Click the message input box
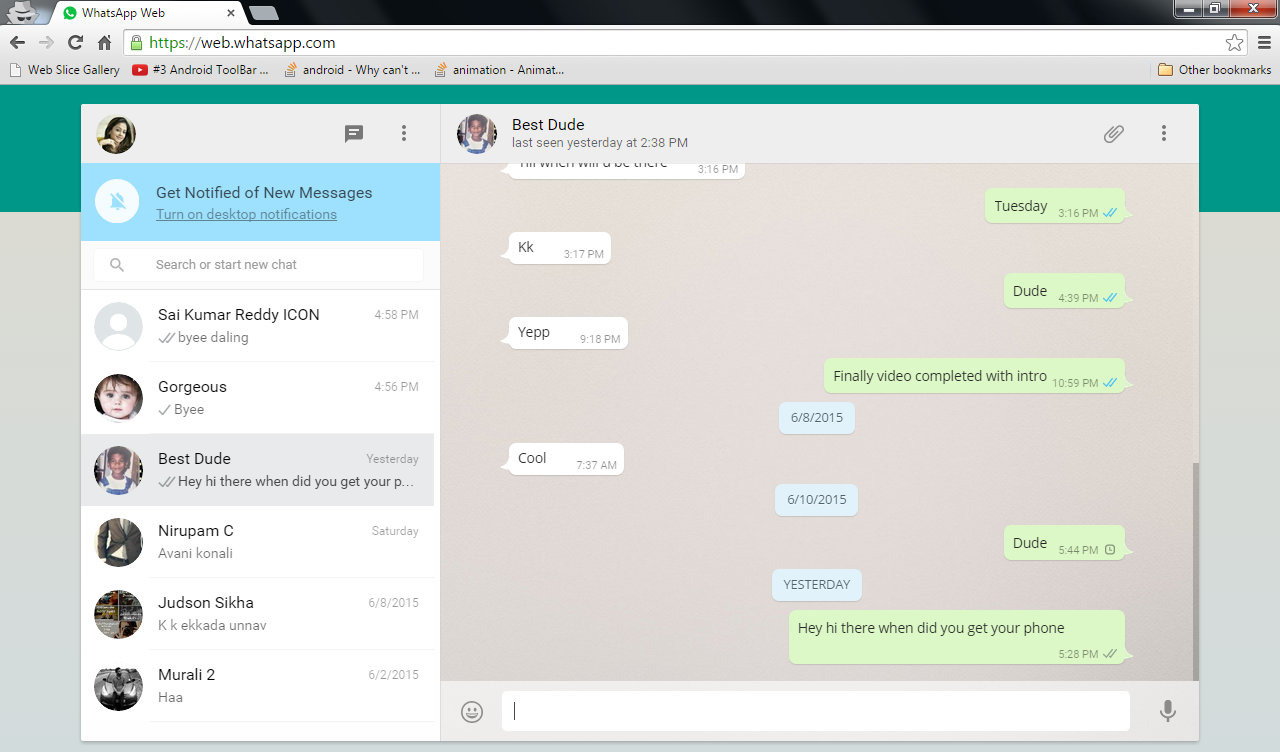 (x=816, y=711)
